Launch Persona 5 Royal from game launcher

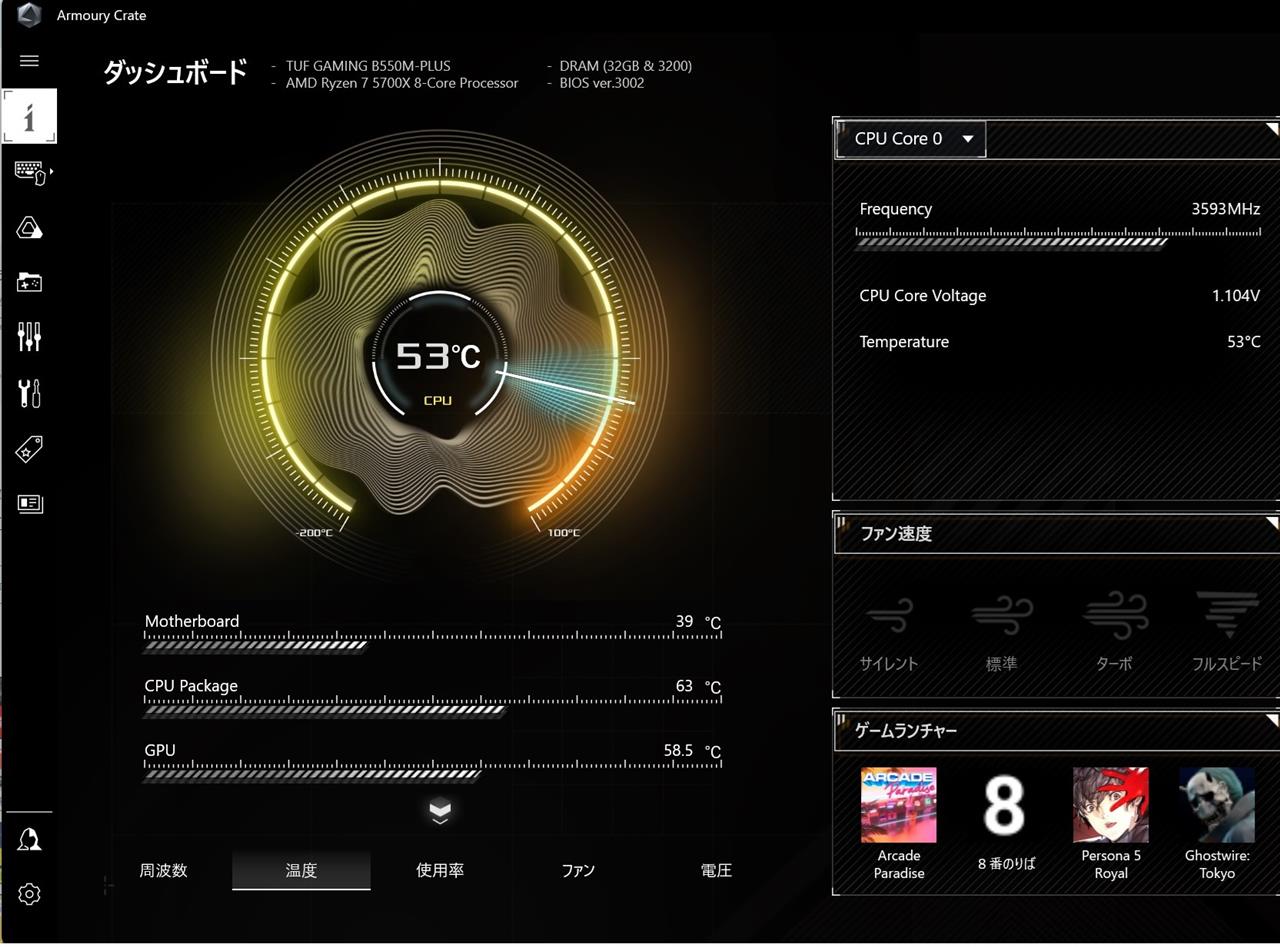coord(1110,824)
